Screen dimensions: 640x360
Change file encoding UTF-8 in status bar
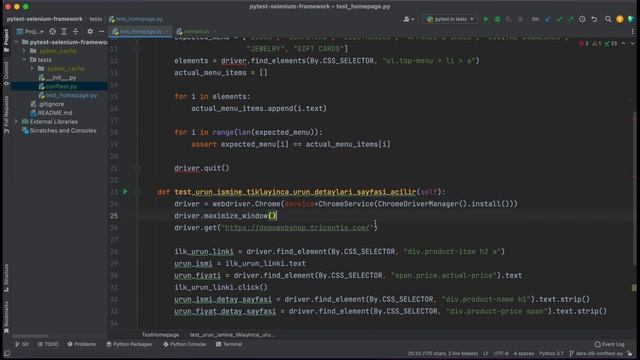pyautogui.click(x=501, y=353)
